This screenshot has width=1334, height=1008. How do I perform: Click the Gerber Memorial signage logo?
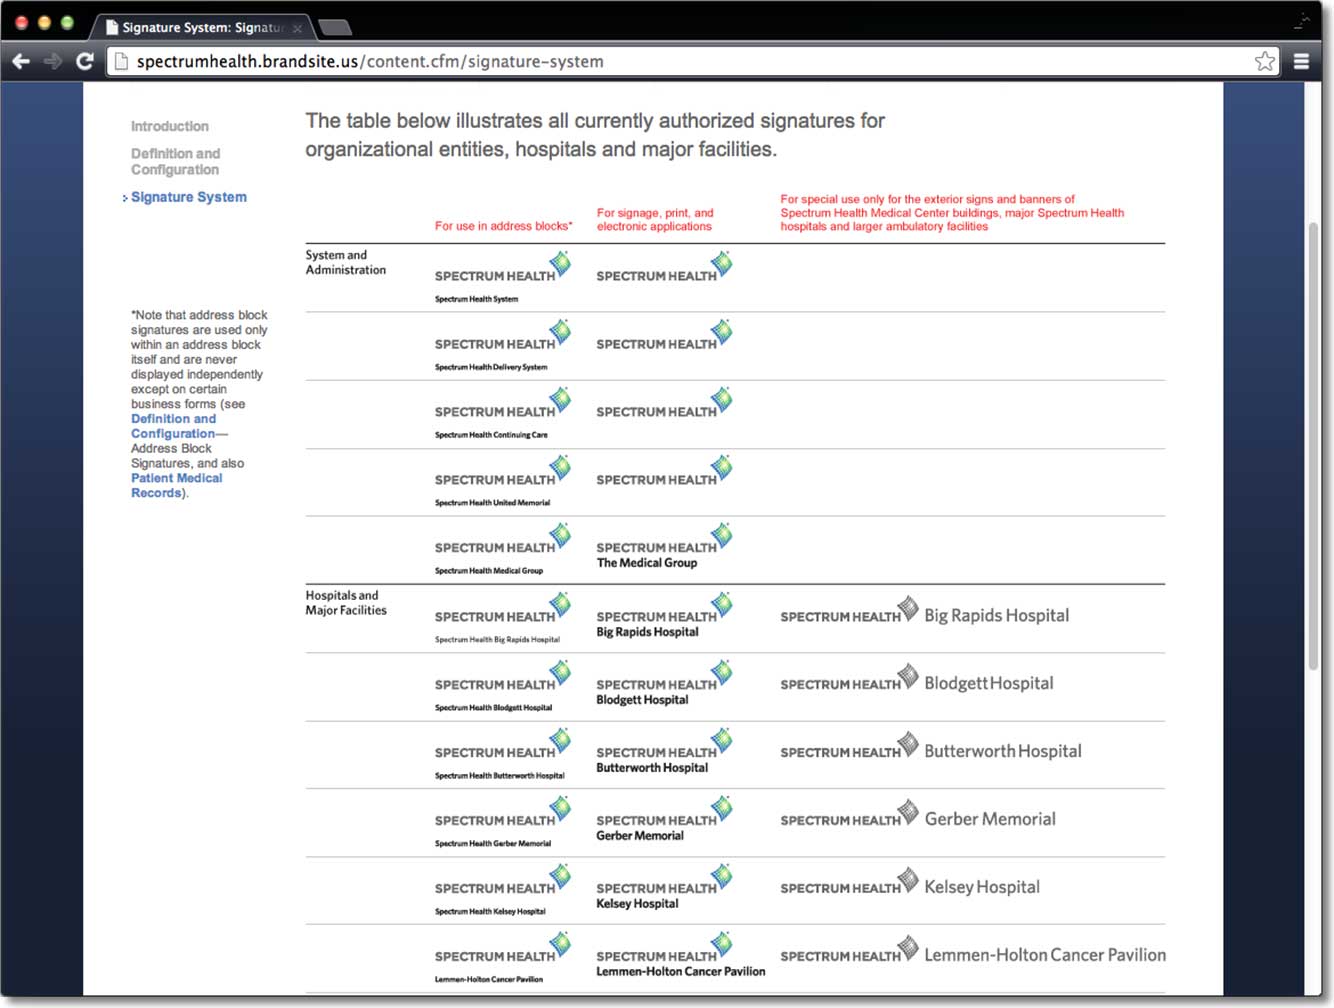(x=665, y=820)
